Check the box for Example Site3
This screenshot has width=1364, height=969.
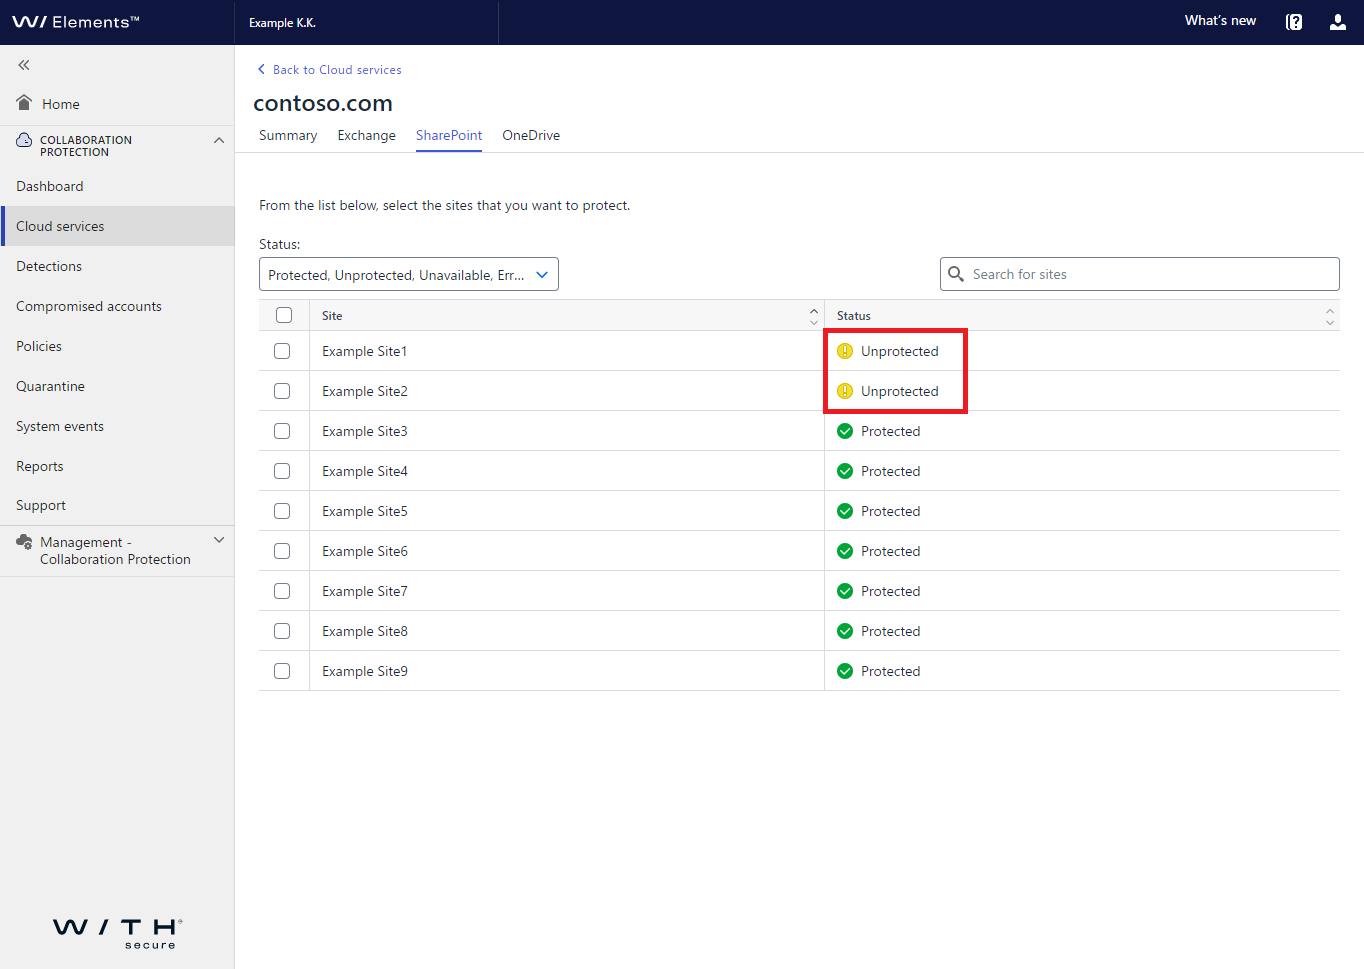[x=282, y=431]
